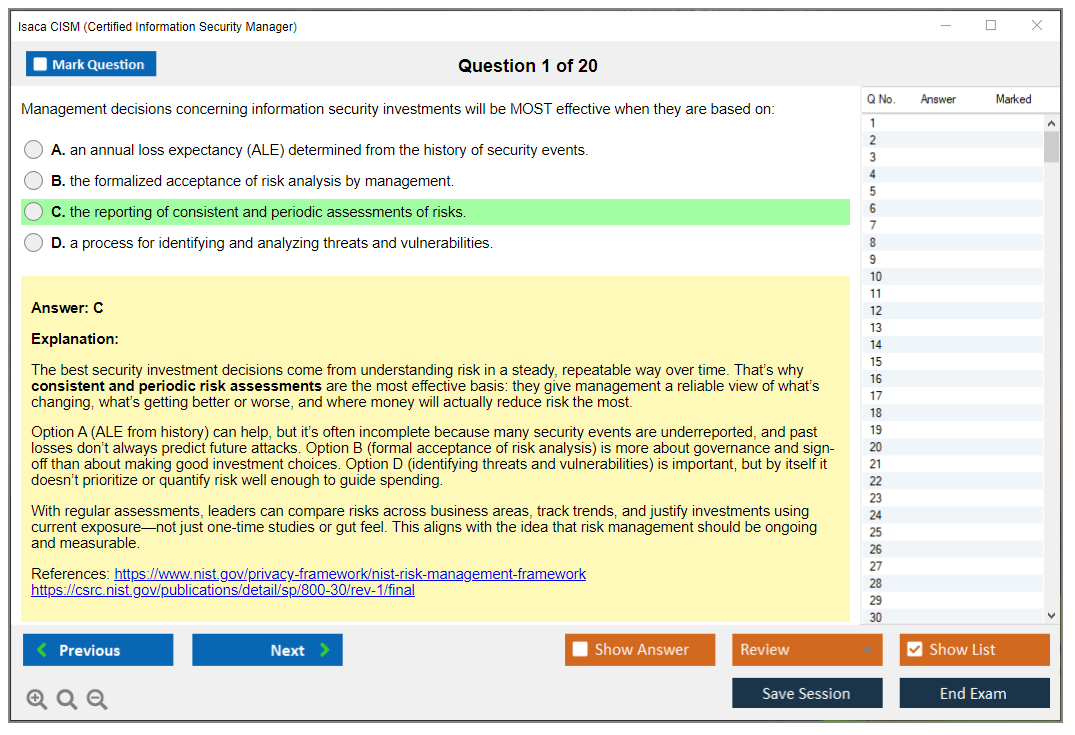Click the zoom out magnifier icon
Image resolution: width=1075 pixels, height=735 pixels.
click(x=97, y=699)
